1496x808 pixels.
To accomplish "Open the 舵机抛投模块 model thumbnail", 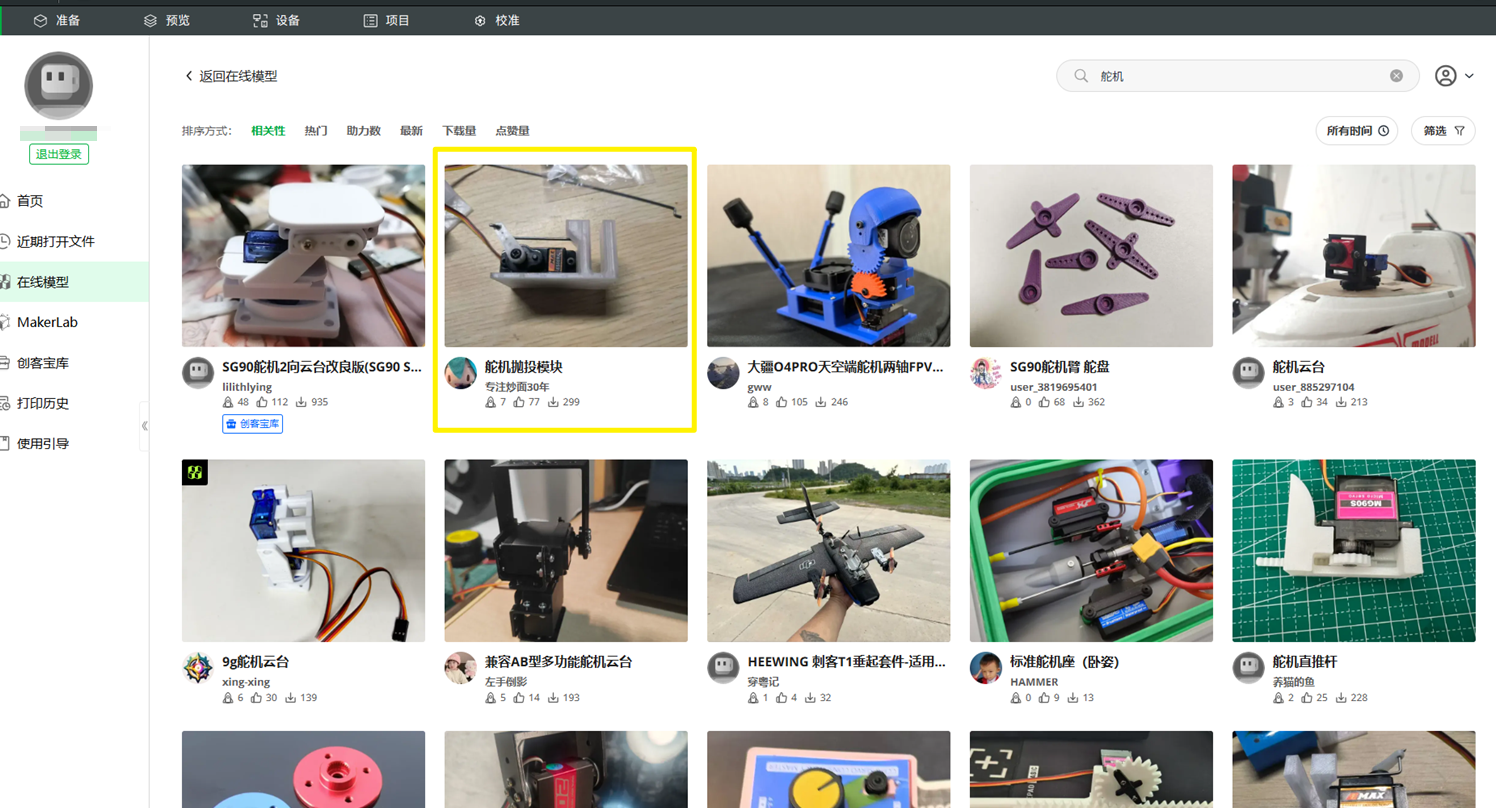I will (566, 256).
